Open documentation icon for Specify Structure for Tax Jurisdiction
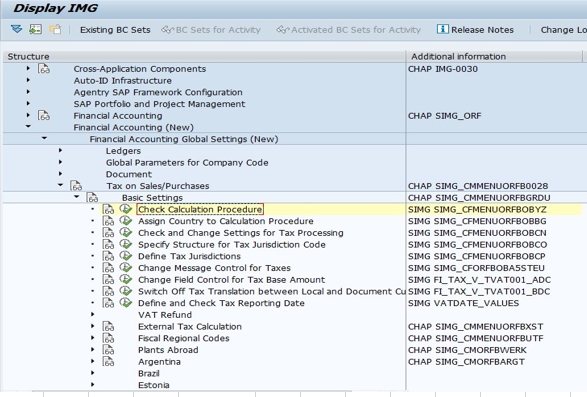The width and height of the screenshot is (587, 397). 109,244
